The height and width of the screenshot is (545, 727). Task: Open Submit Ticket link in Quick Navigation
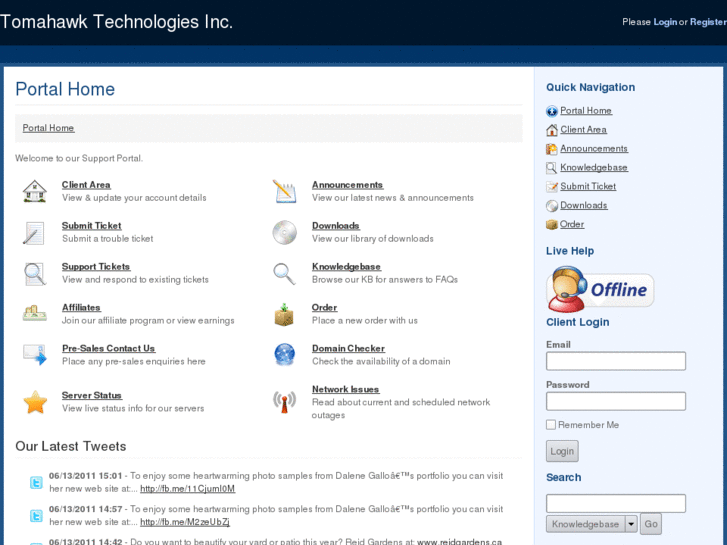[588, 186]
